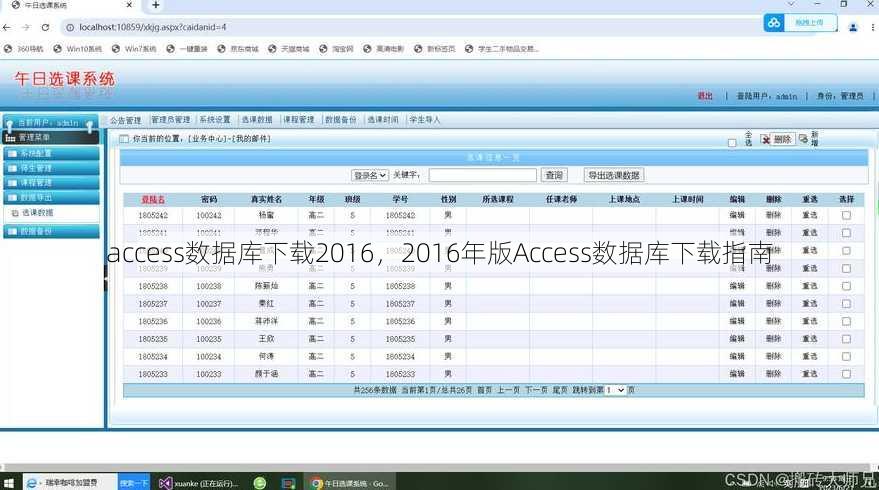
Task: Click the horizontal scrollbar at page bottom
Action: [x=437, y=467]
